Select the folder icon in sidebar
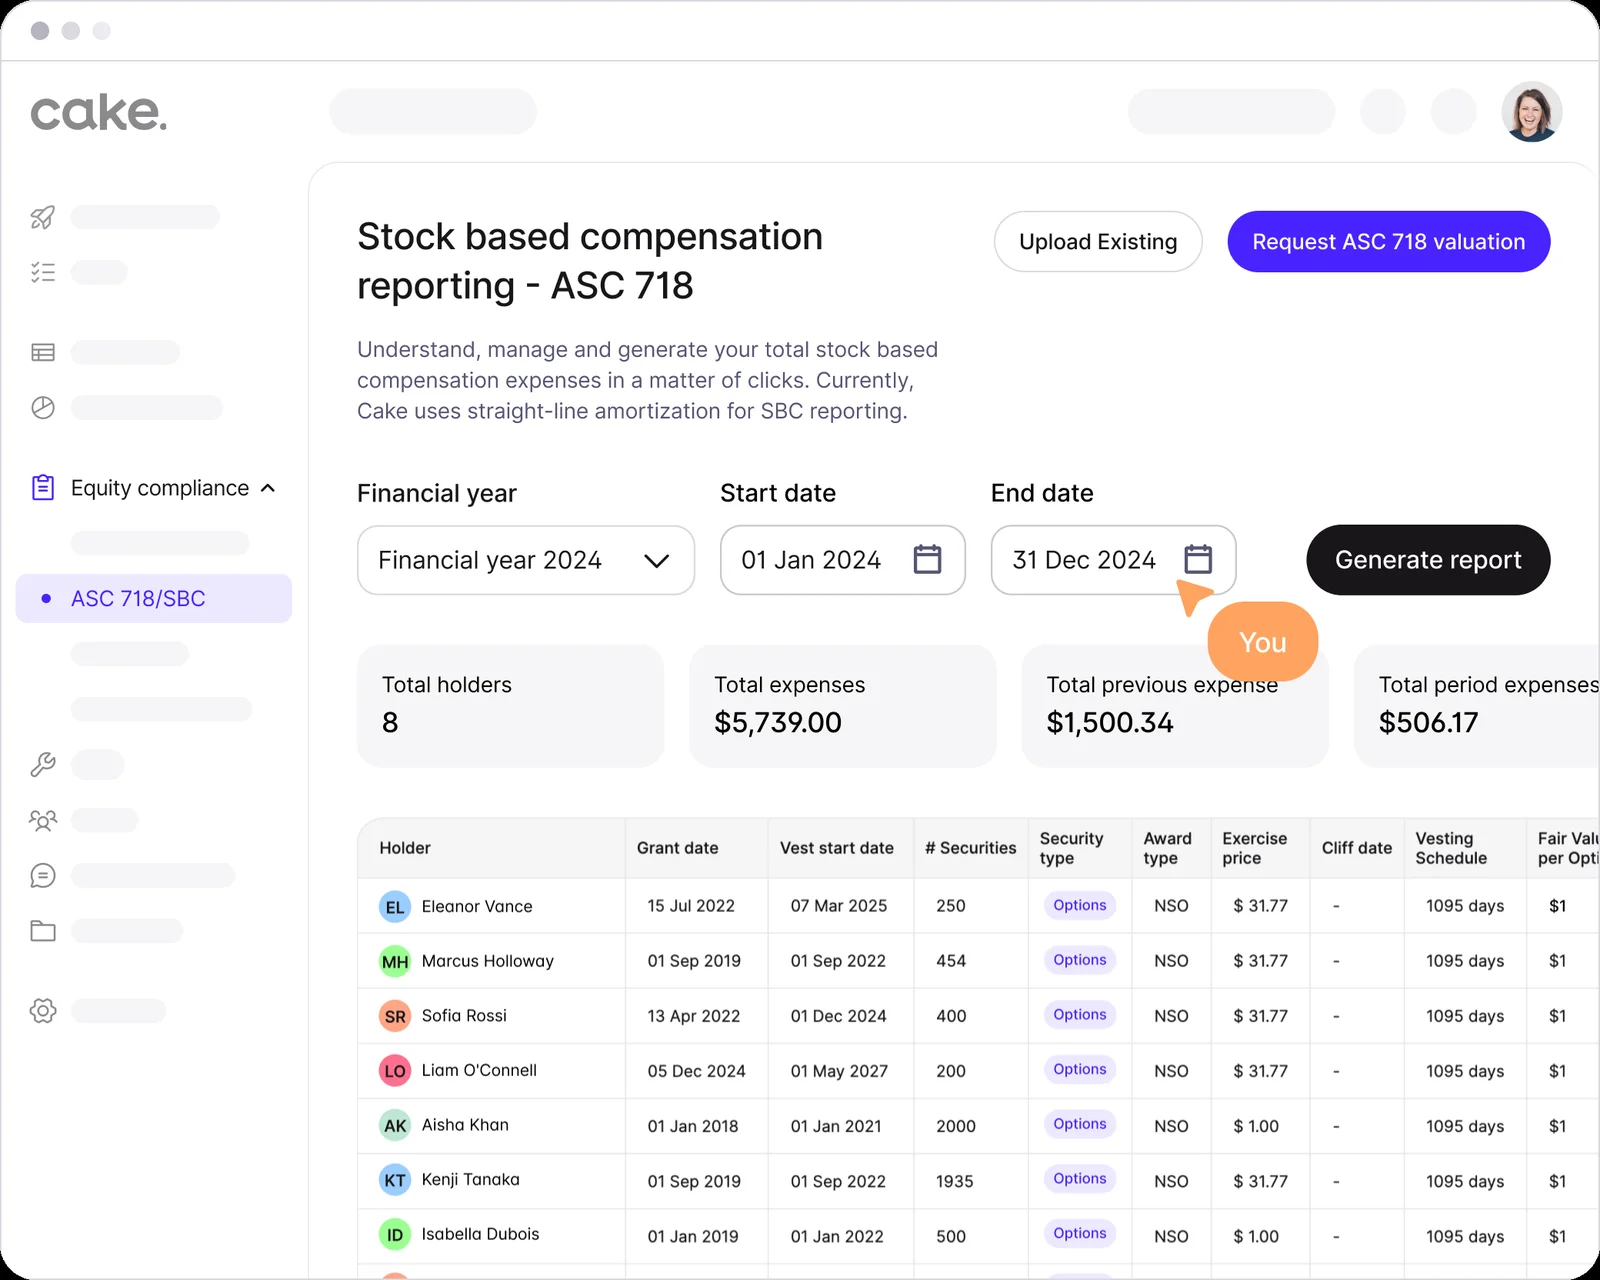This screenshot has width=1600, height=1280. pyautogui.click(x=43, y=931)
